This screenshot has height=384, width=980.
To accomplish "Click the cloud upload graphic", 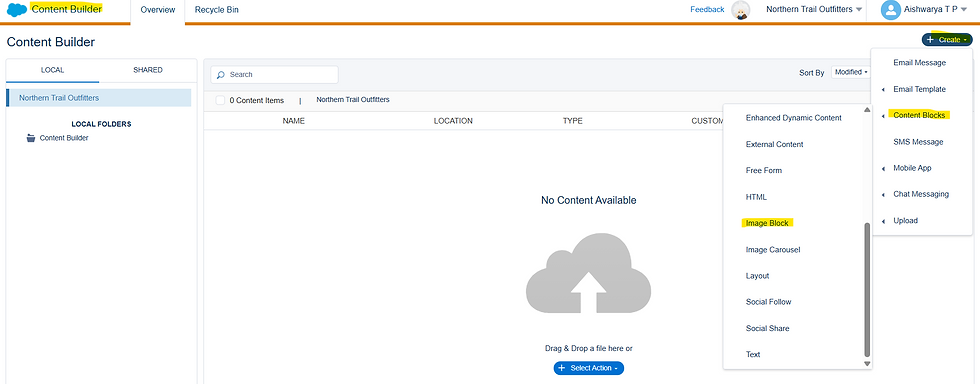I will tap(588, 273).
